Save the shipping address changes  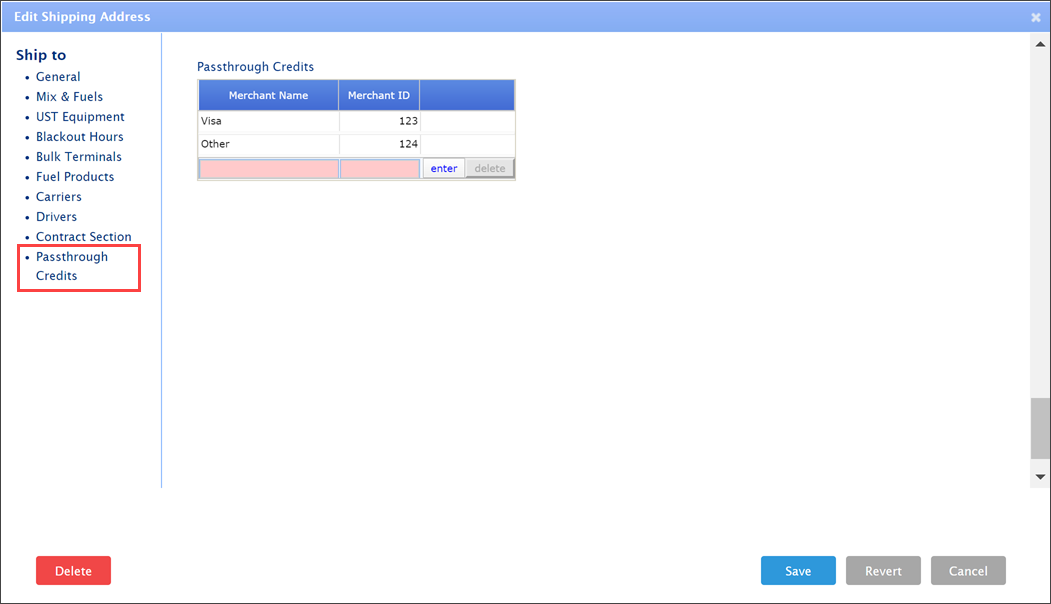[x=798, y=571]
